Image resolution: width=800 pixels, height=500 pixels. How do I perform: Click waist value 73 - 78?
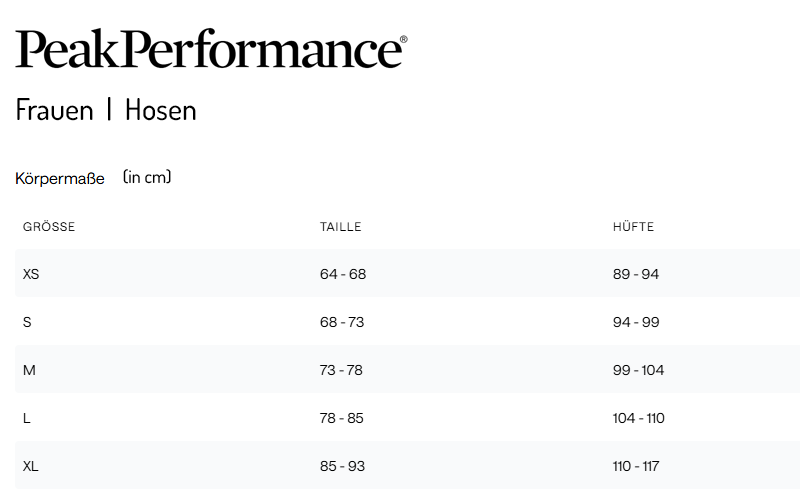[341, 370]
